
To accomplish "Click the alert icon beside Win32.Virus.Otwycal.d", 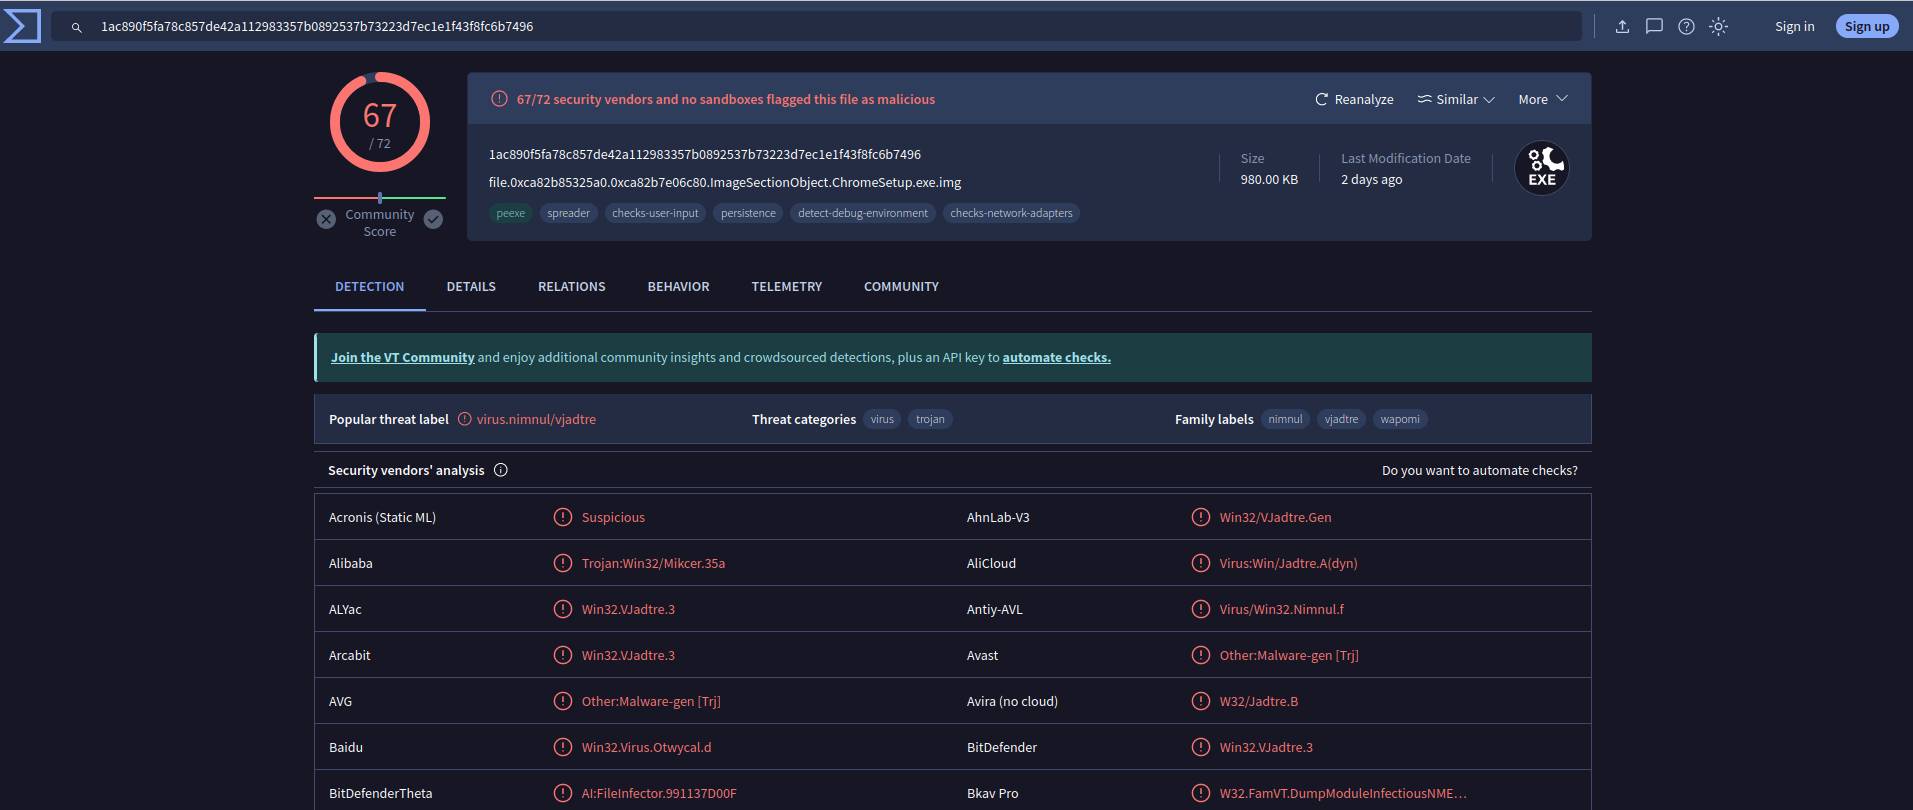I will pyautogui.click(x=563, y=747).
